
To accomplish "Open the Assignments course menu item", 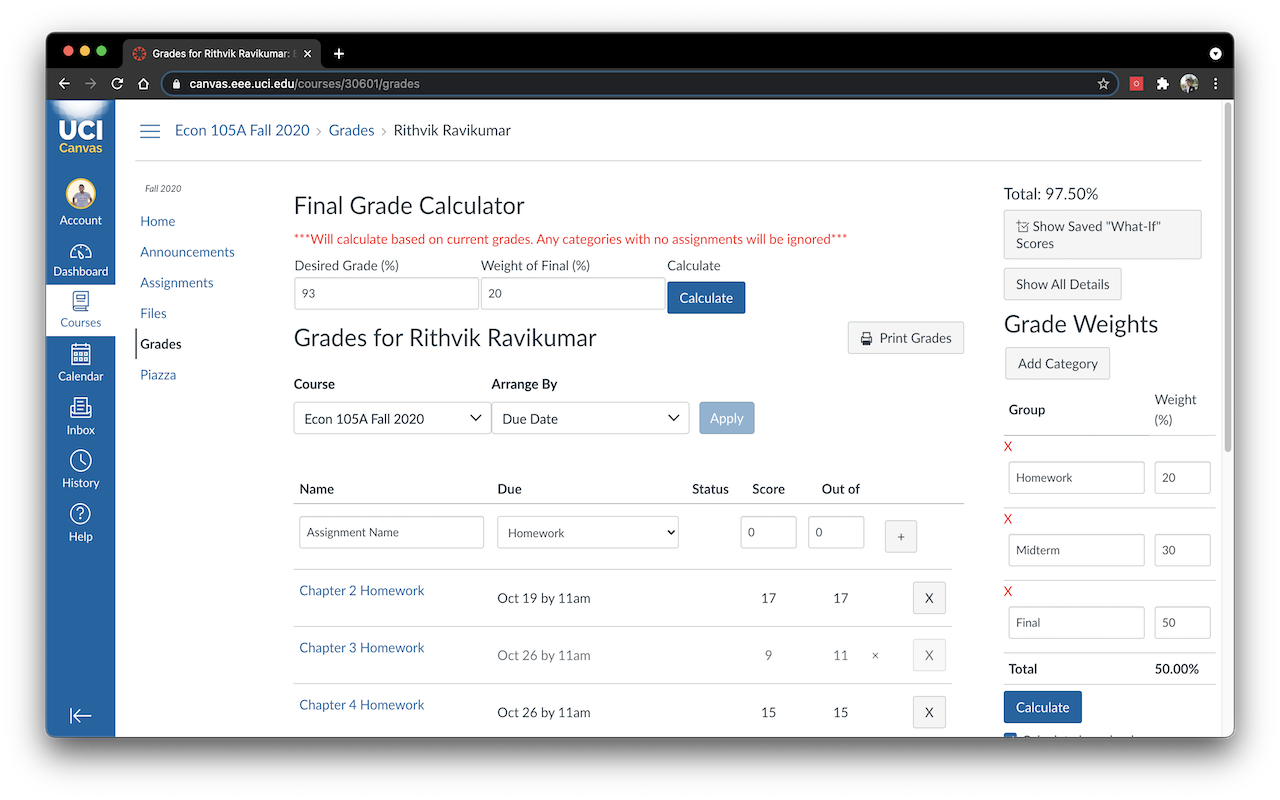I will point(177,283).
